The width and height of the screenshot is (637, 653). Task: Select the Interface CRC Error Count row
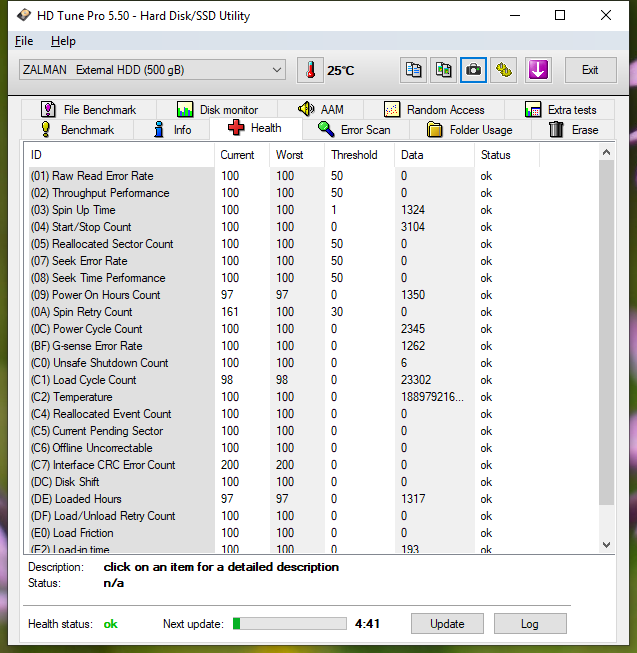[283, 465]
